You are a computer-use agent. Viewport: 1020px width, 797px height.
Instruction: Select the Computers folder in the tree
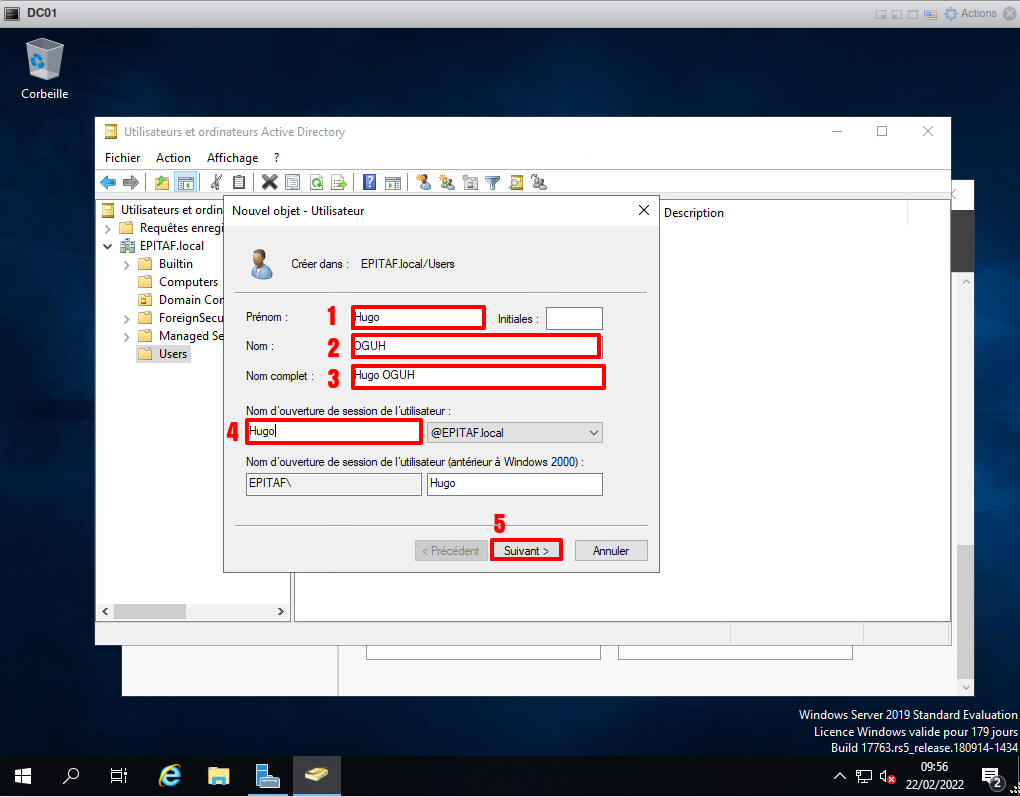(x=187, y=282)
